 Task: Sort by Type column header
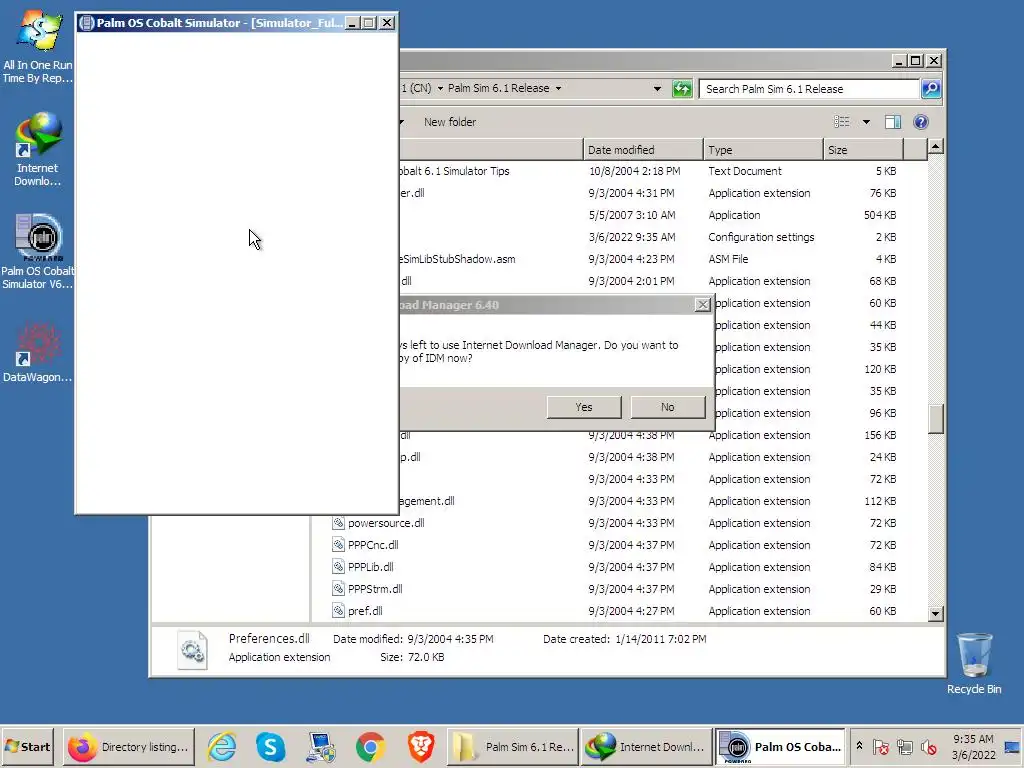[763, 150]
